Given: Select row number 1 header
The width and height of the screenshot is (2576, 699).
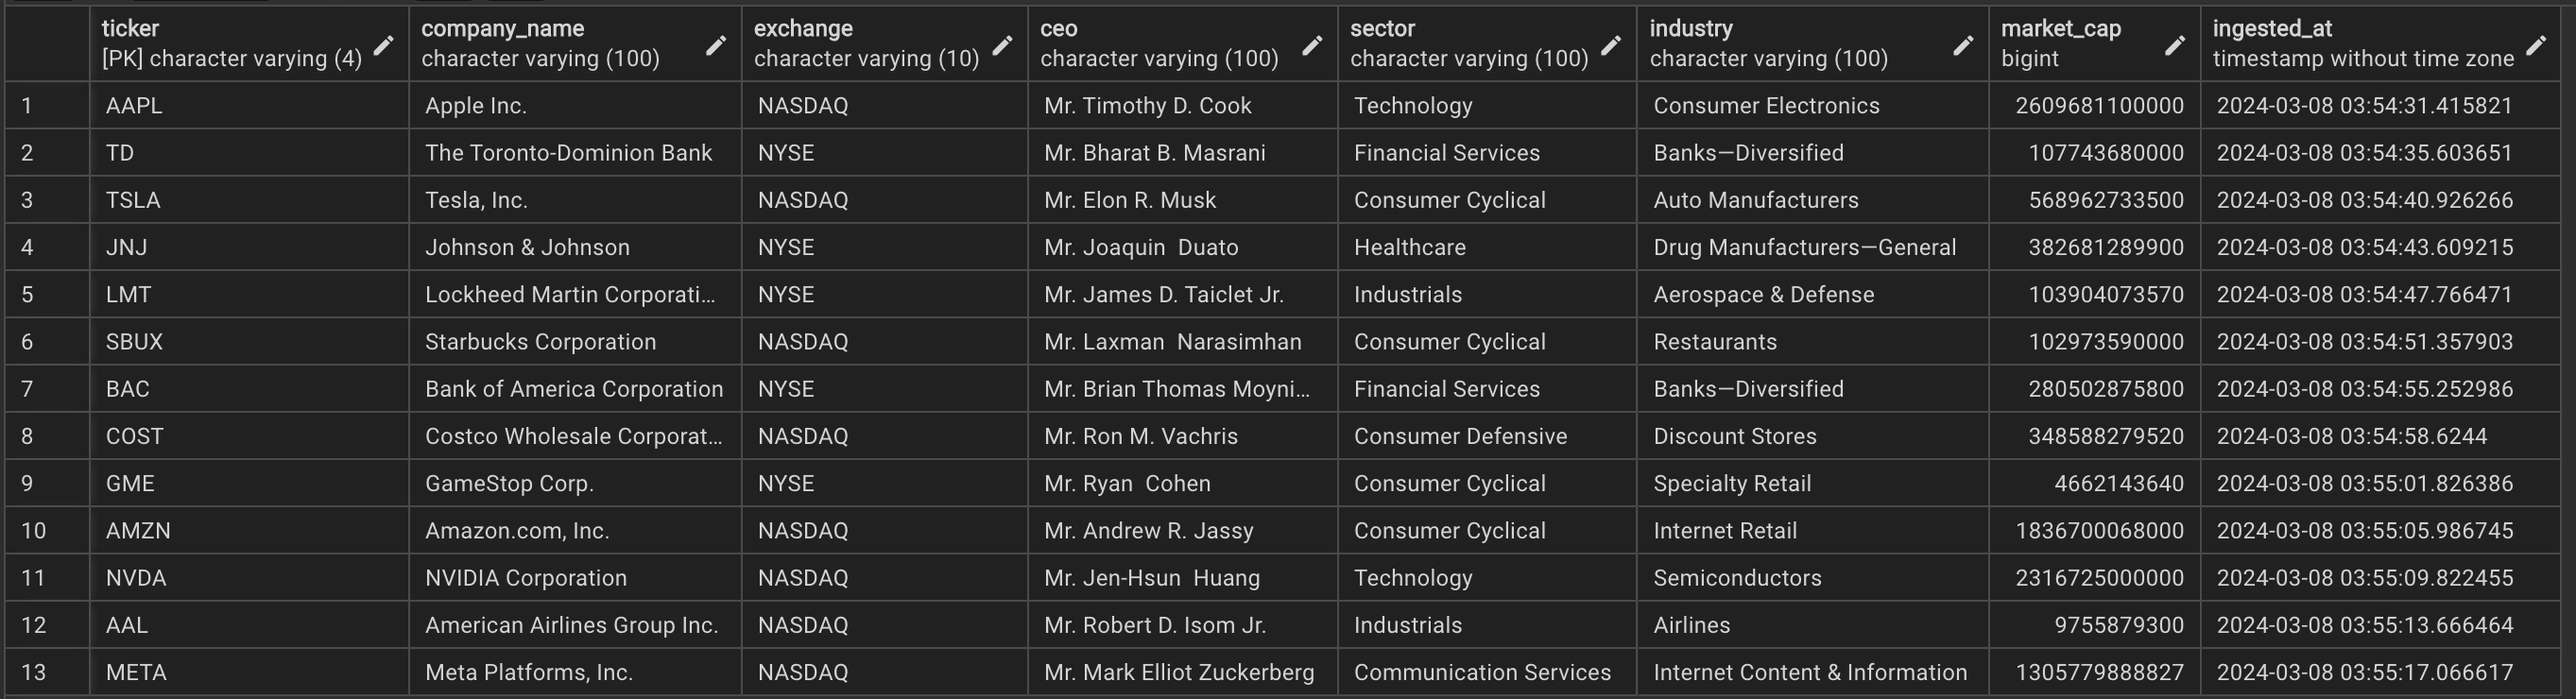Looking at the screenshot, I should pyautogui.click(x=47, y=106).
